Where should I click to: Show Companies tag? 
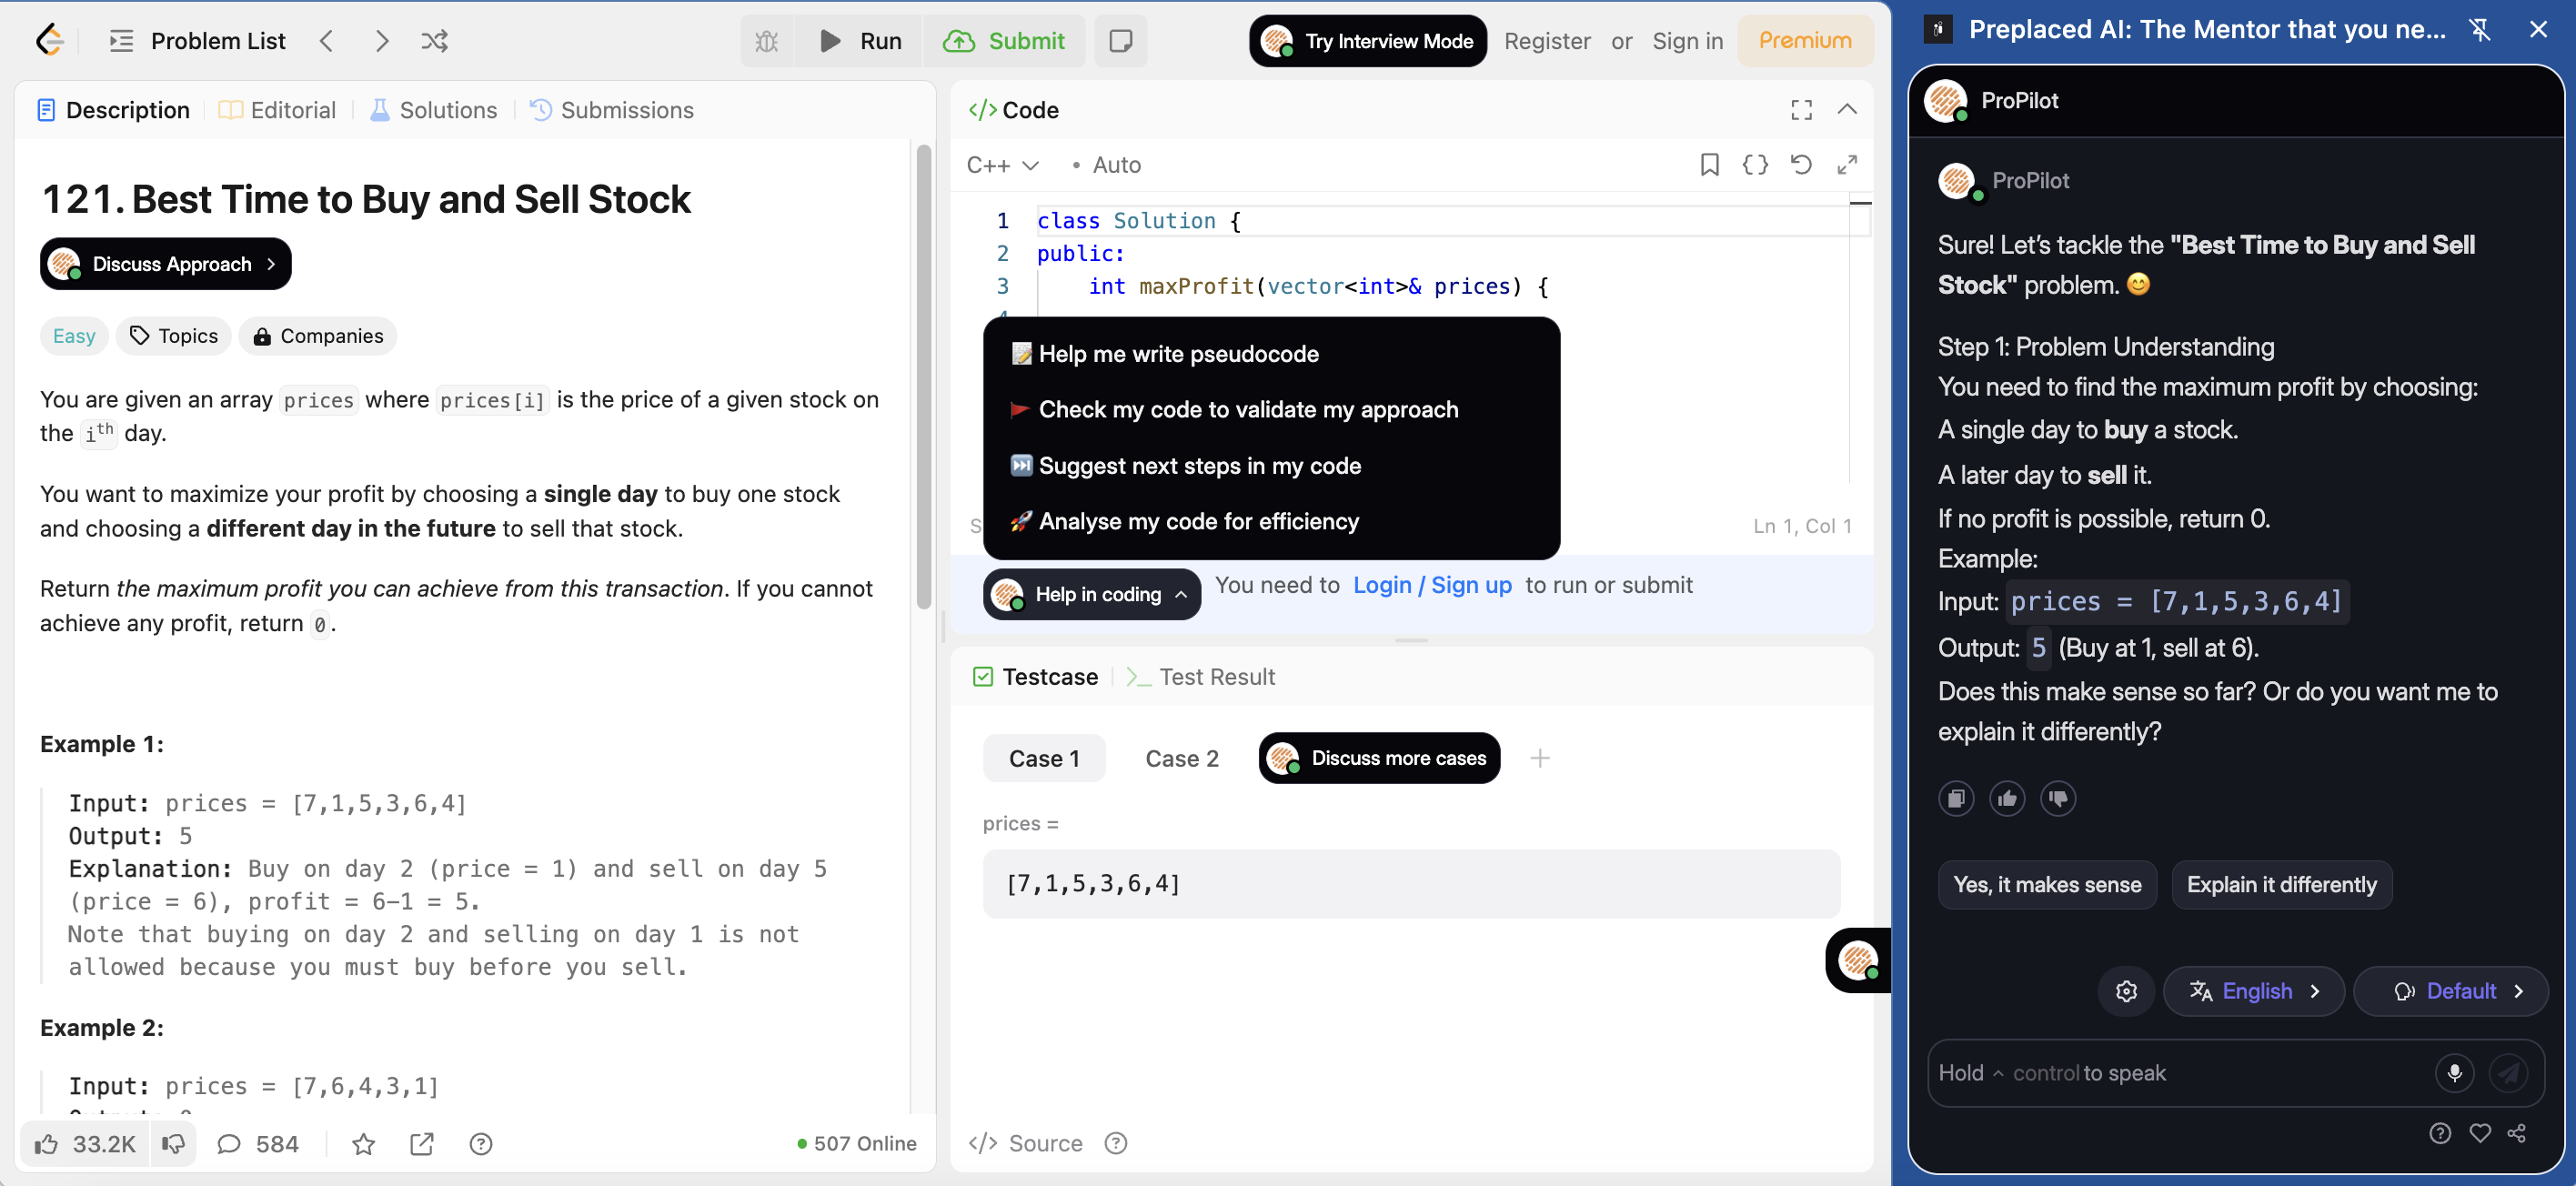pos(317,336)
